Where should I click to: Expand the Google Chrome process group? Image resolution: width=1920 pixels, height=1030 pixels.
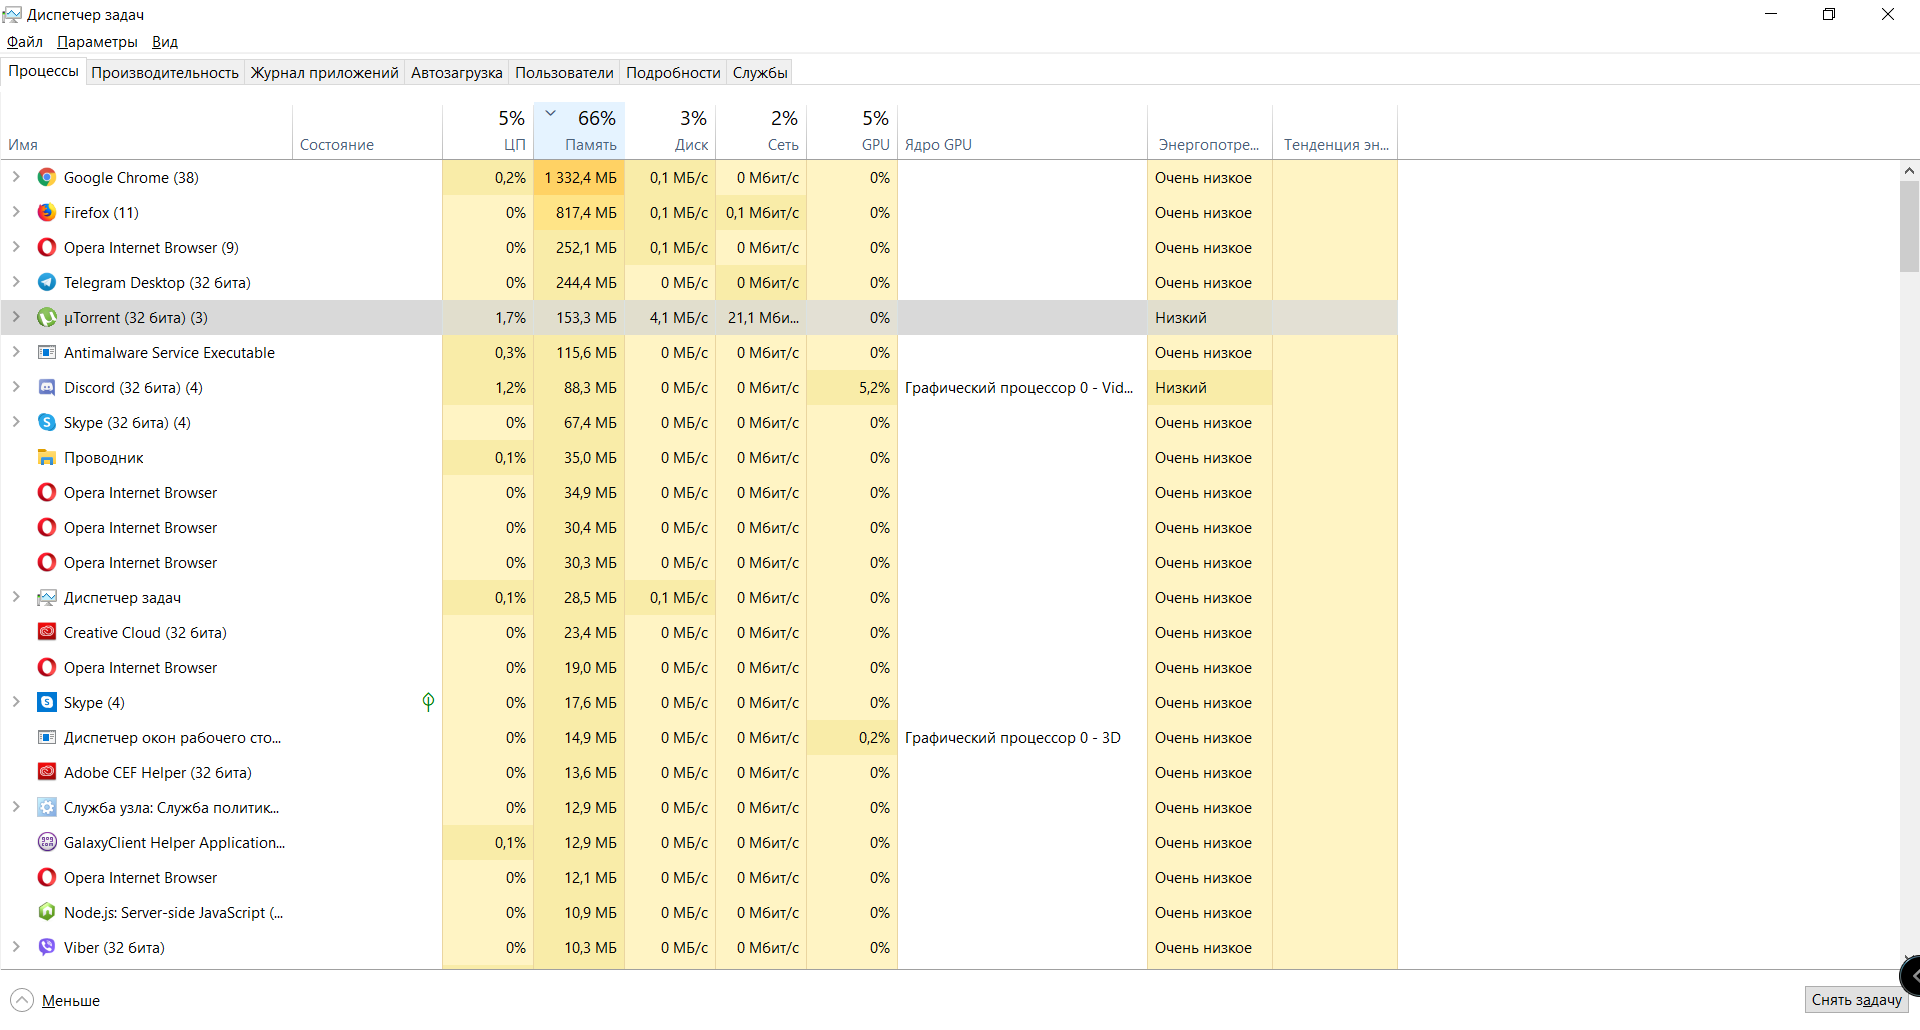tap(16, 178)
